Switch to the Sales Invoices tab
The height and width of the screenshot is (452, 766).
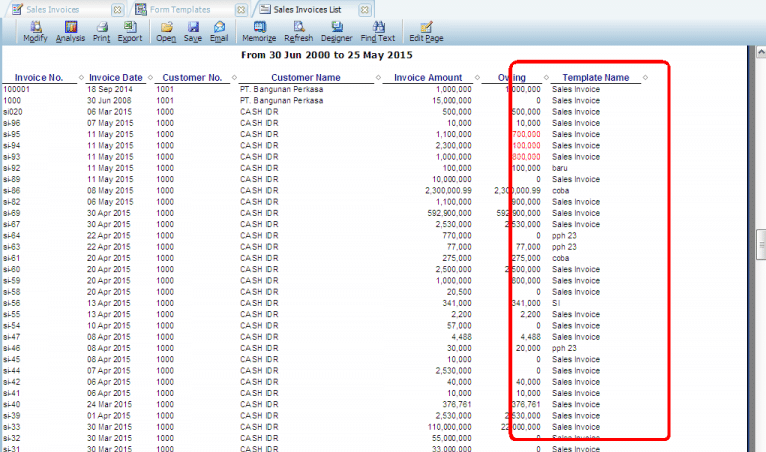coord(52,8)
